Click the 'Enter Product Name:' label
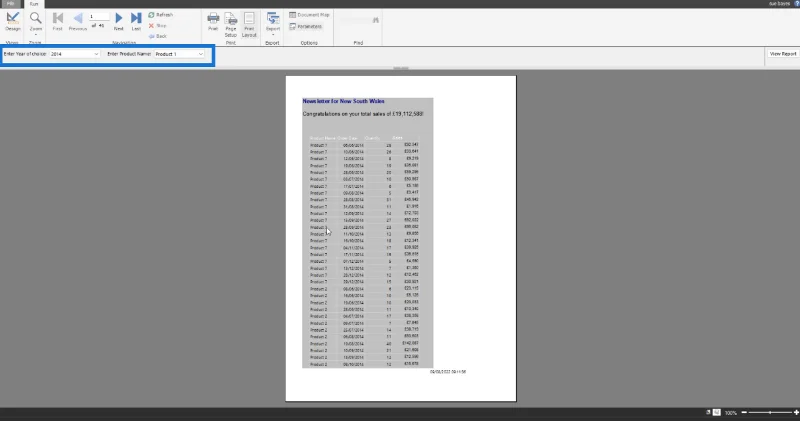This screenshot has height=421, width=800. point(129,54)
